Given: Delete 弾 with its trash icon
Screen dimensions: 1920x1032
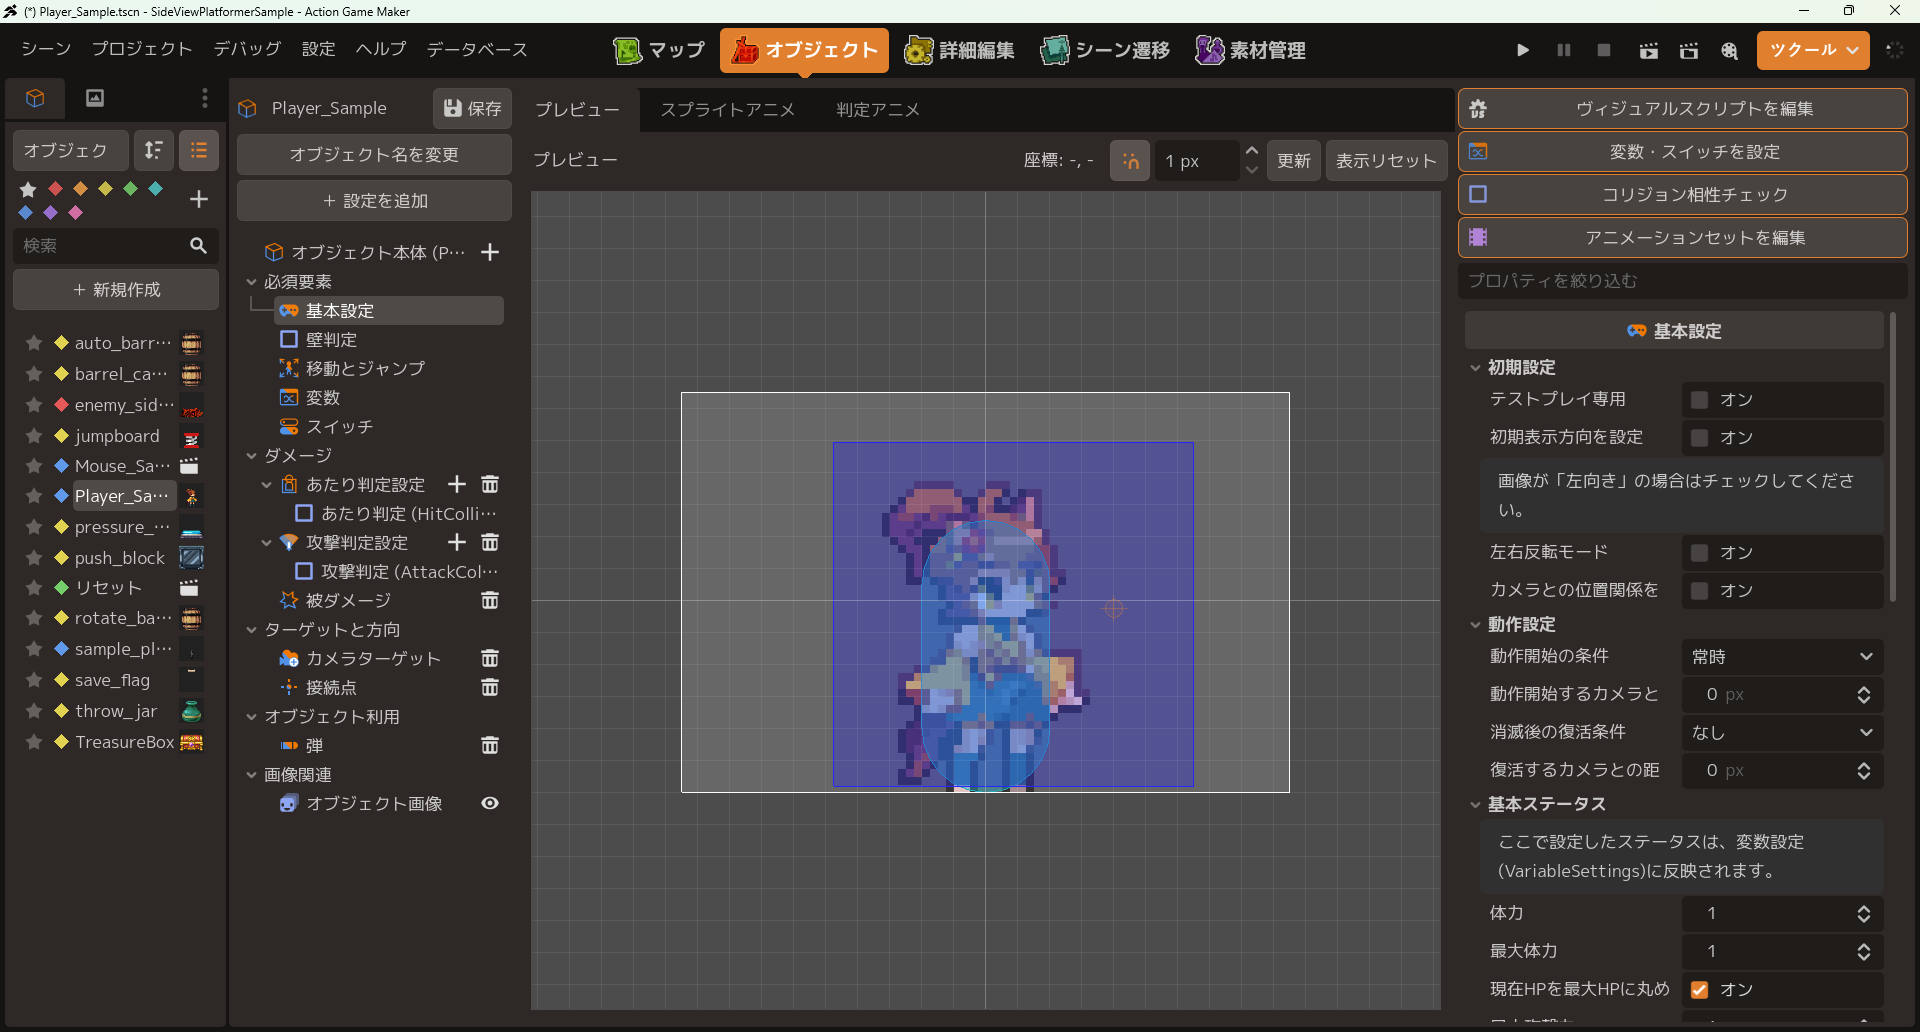Looking at the screenshot, I should 490,745.
